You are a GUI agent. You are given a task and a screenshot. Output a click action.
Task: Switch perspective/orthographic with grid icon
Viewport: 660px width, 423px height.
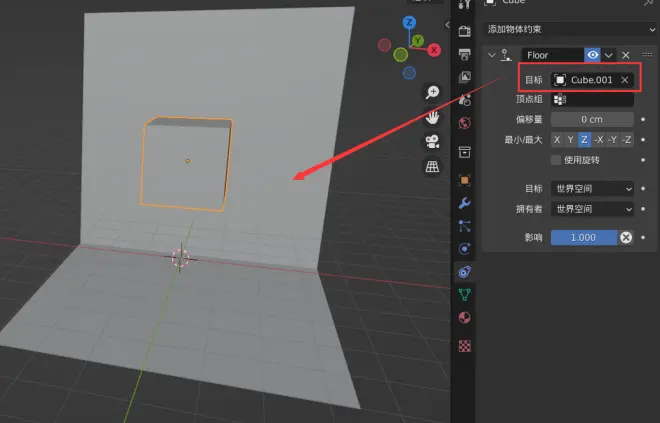tap(432, 167)
